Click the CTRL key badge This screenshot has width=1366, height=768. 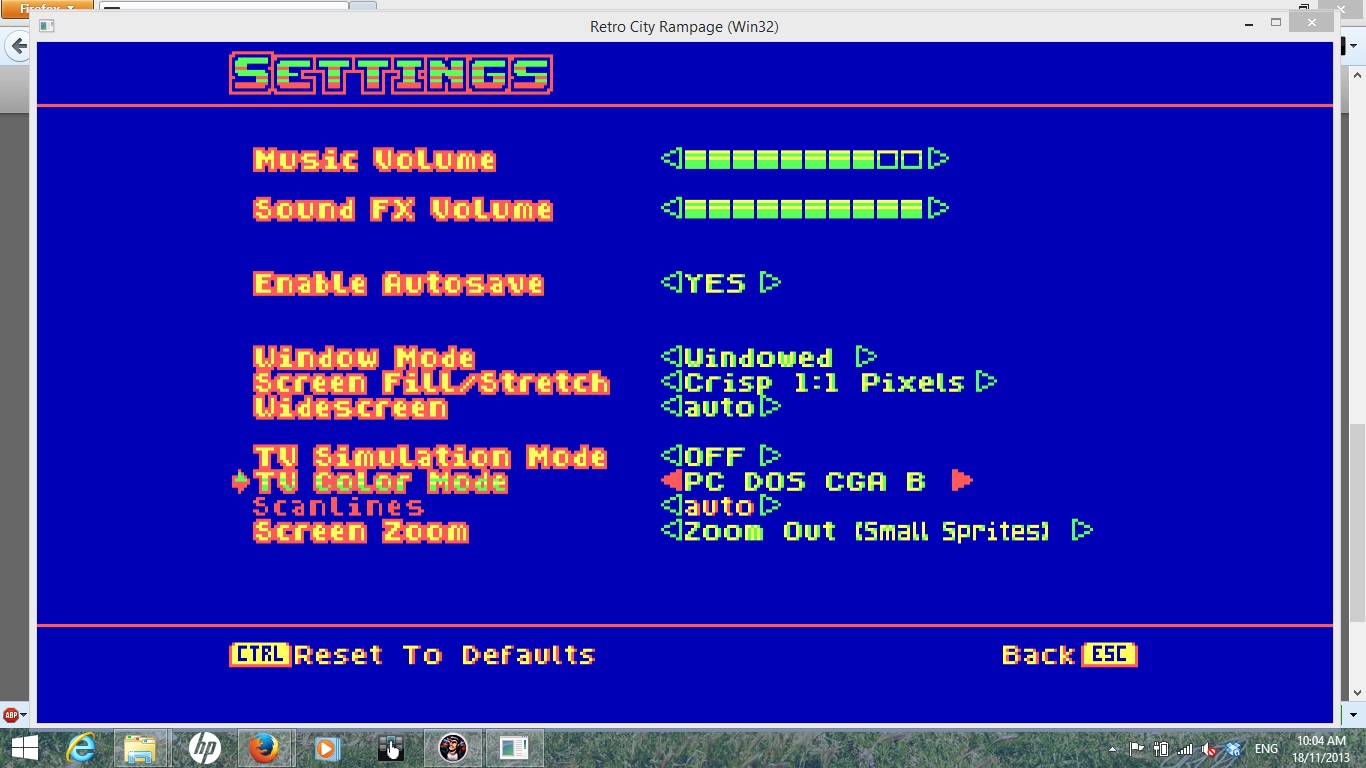tap(260, 655)
